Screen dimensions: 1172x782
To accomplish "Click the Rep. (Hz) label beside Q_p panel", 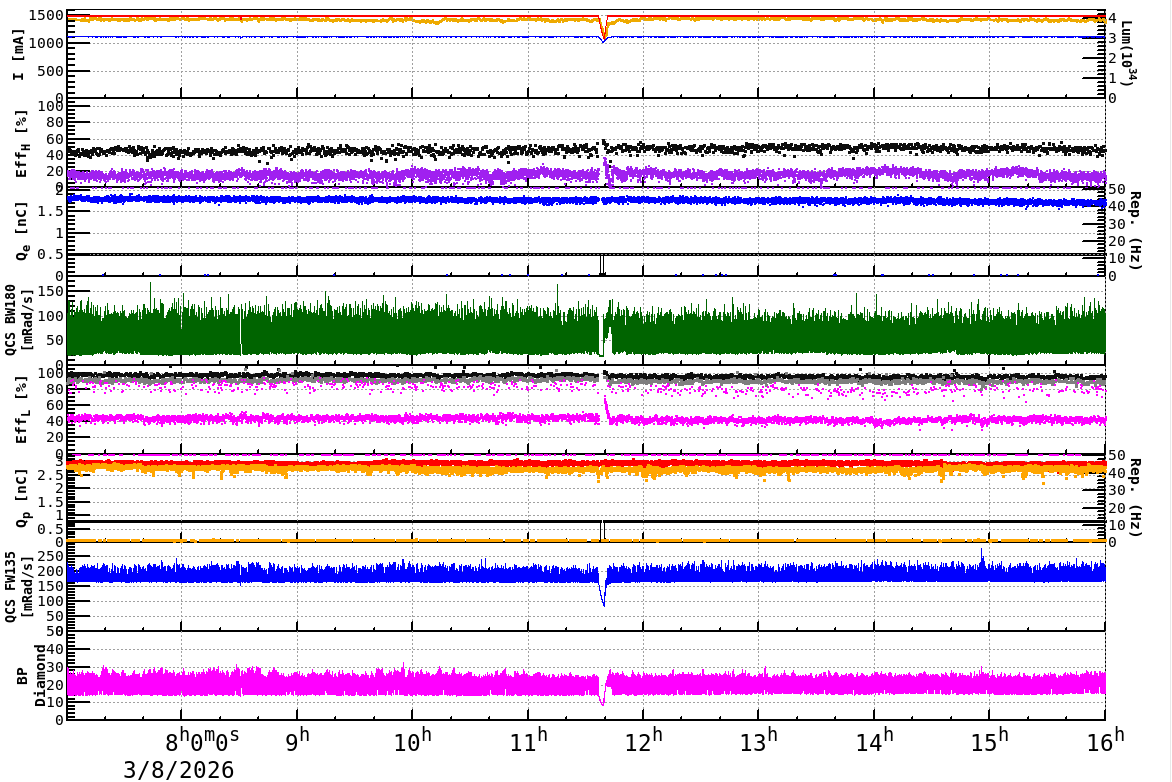I will 1135,497.
